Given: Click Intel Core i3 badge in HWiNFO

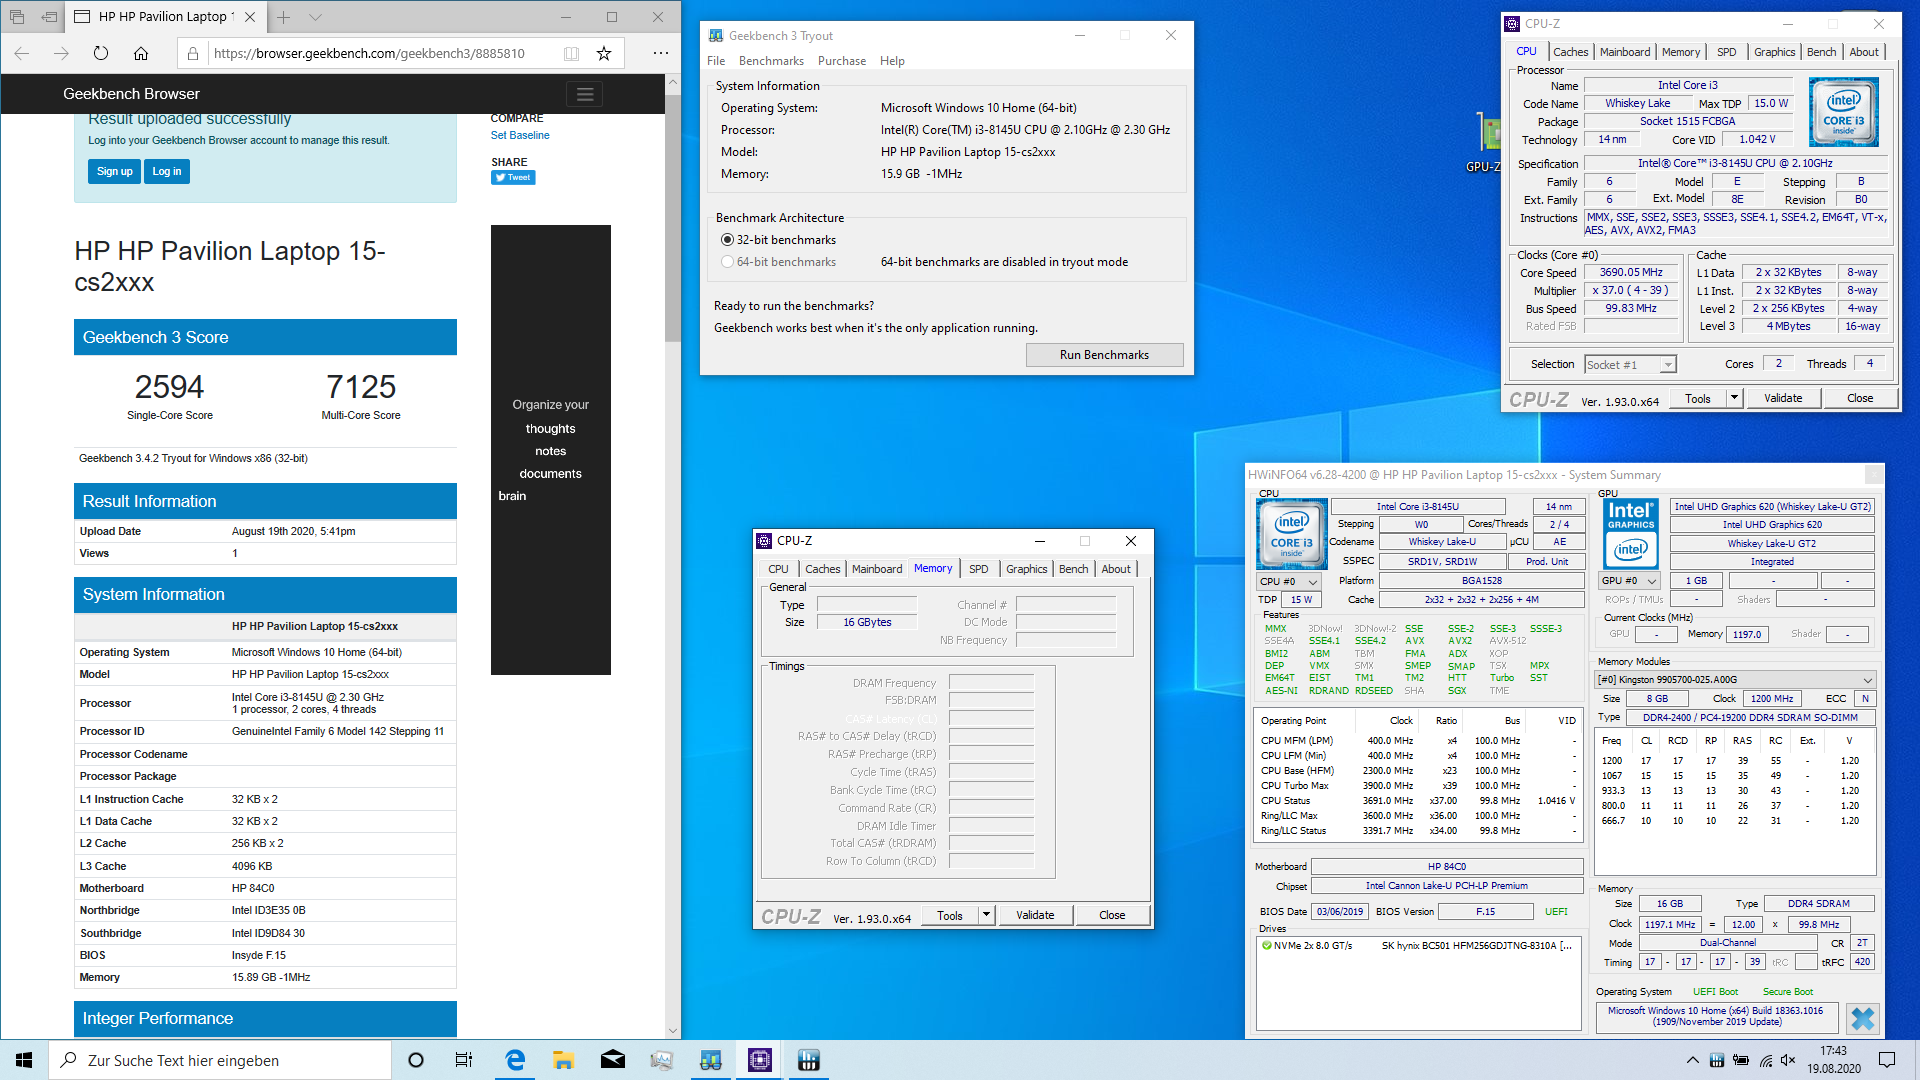Looking at the screenshot, I should (x=1291, y=533).
